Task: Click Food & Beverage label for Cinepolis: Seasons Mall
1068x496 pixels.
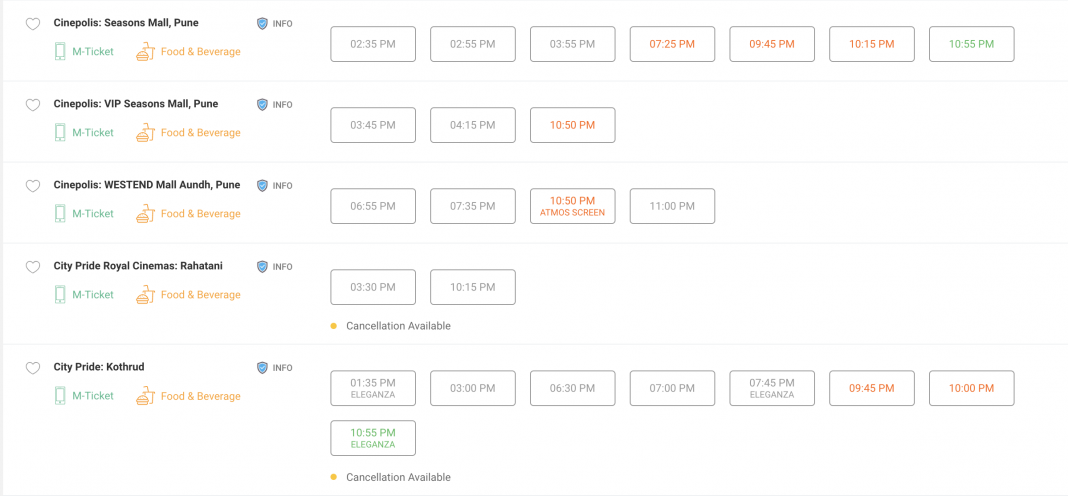Action: [200, 51]
